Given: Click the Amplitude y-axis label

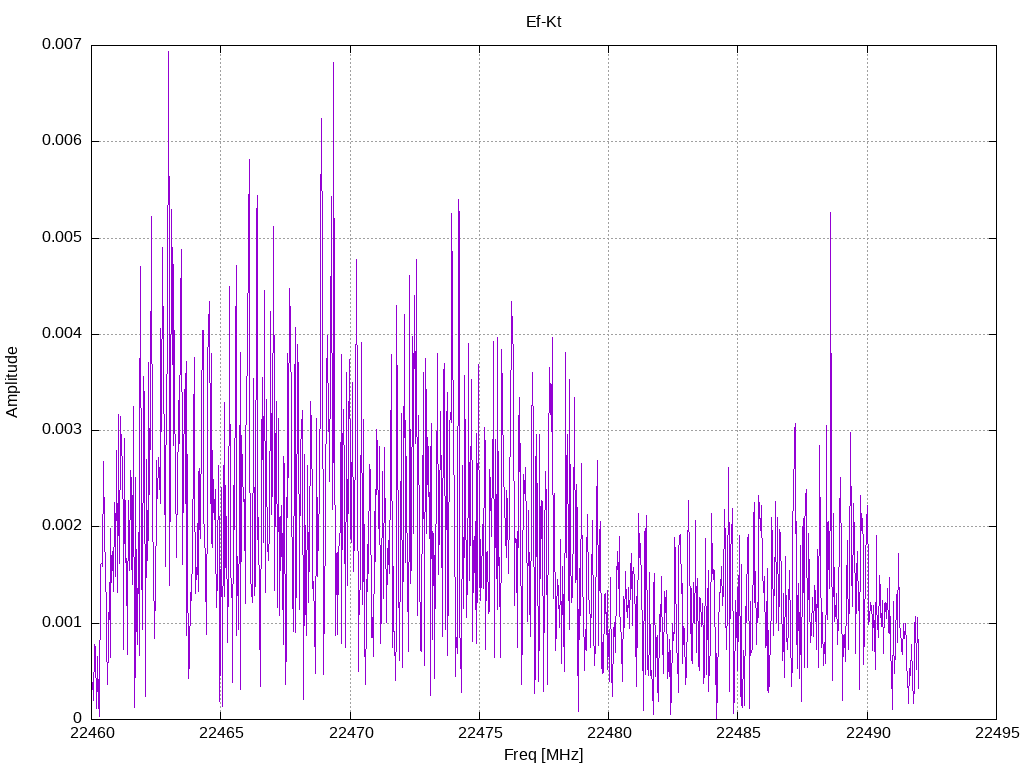Looking at the screenshot, I should click(x=12, y=382).
